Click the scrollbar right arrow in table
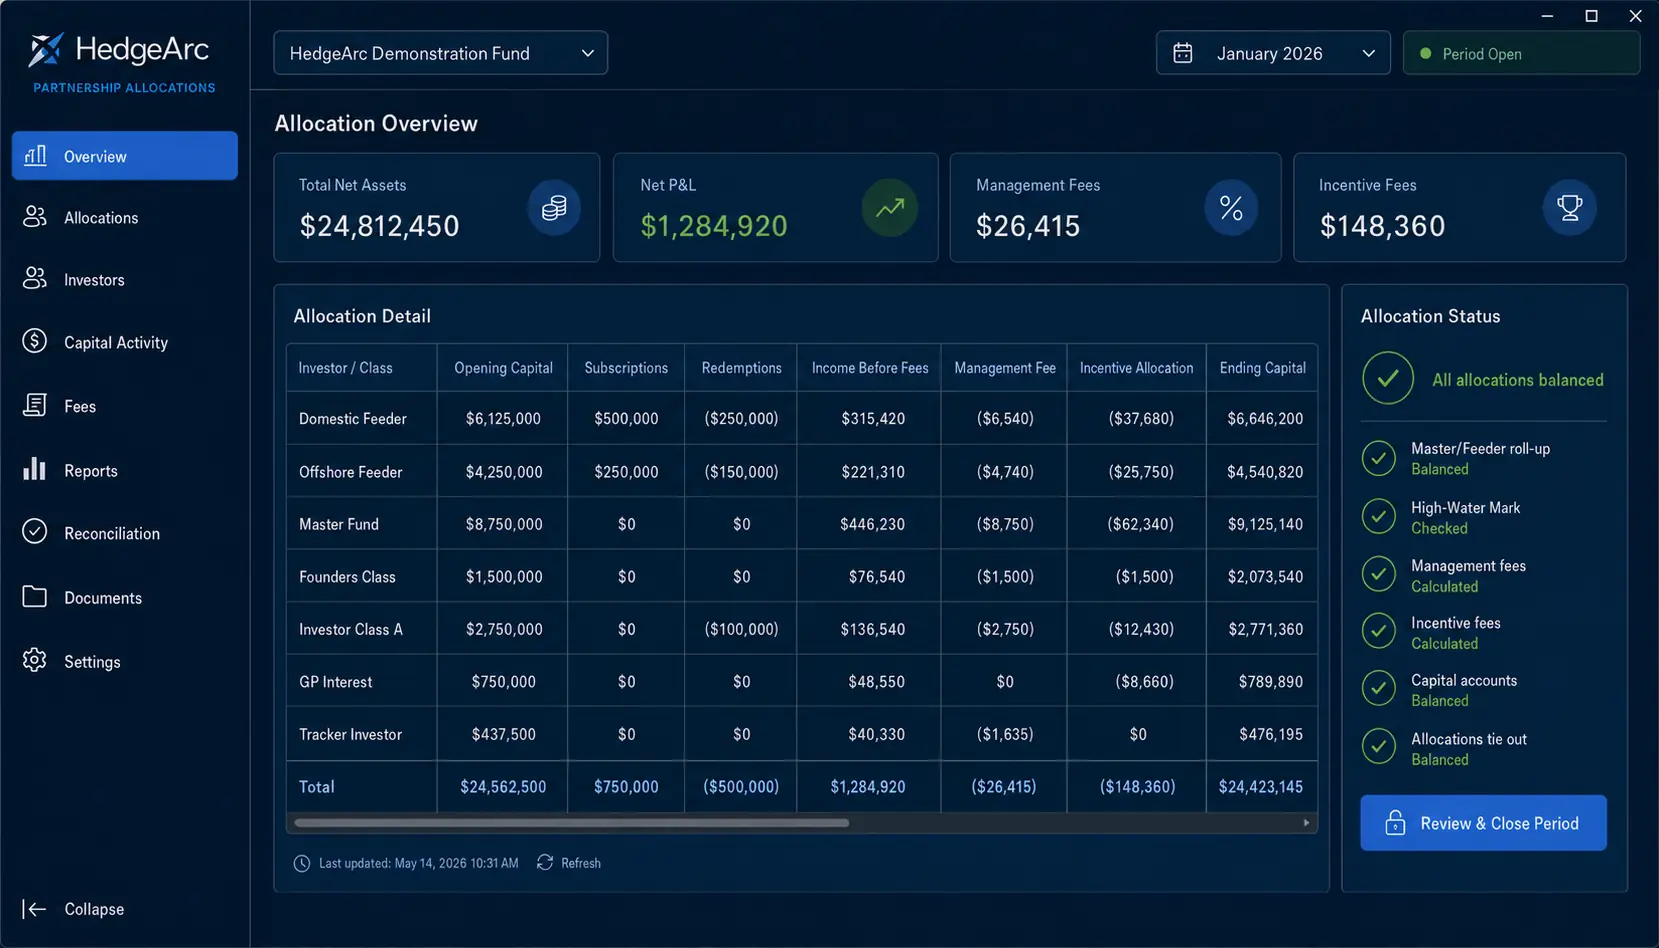The width and height of the screenshot is (1659, 948). click(1306, 823)
